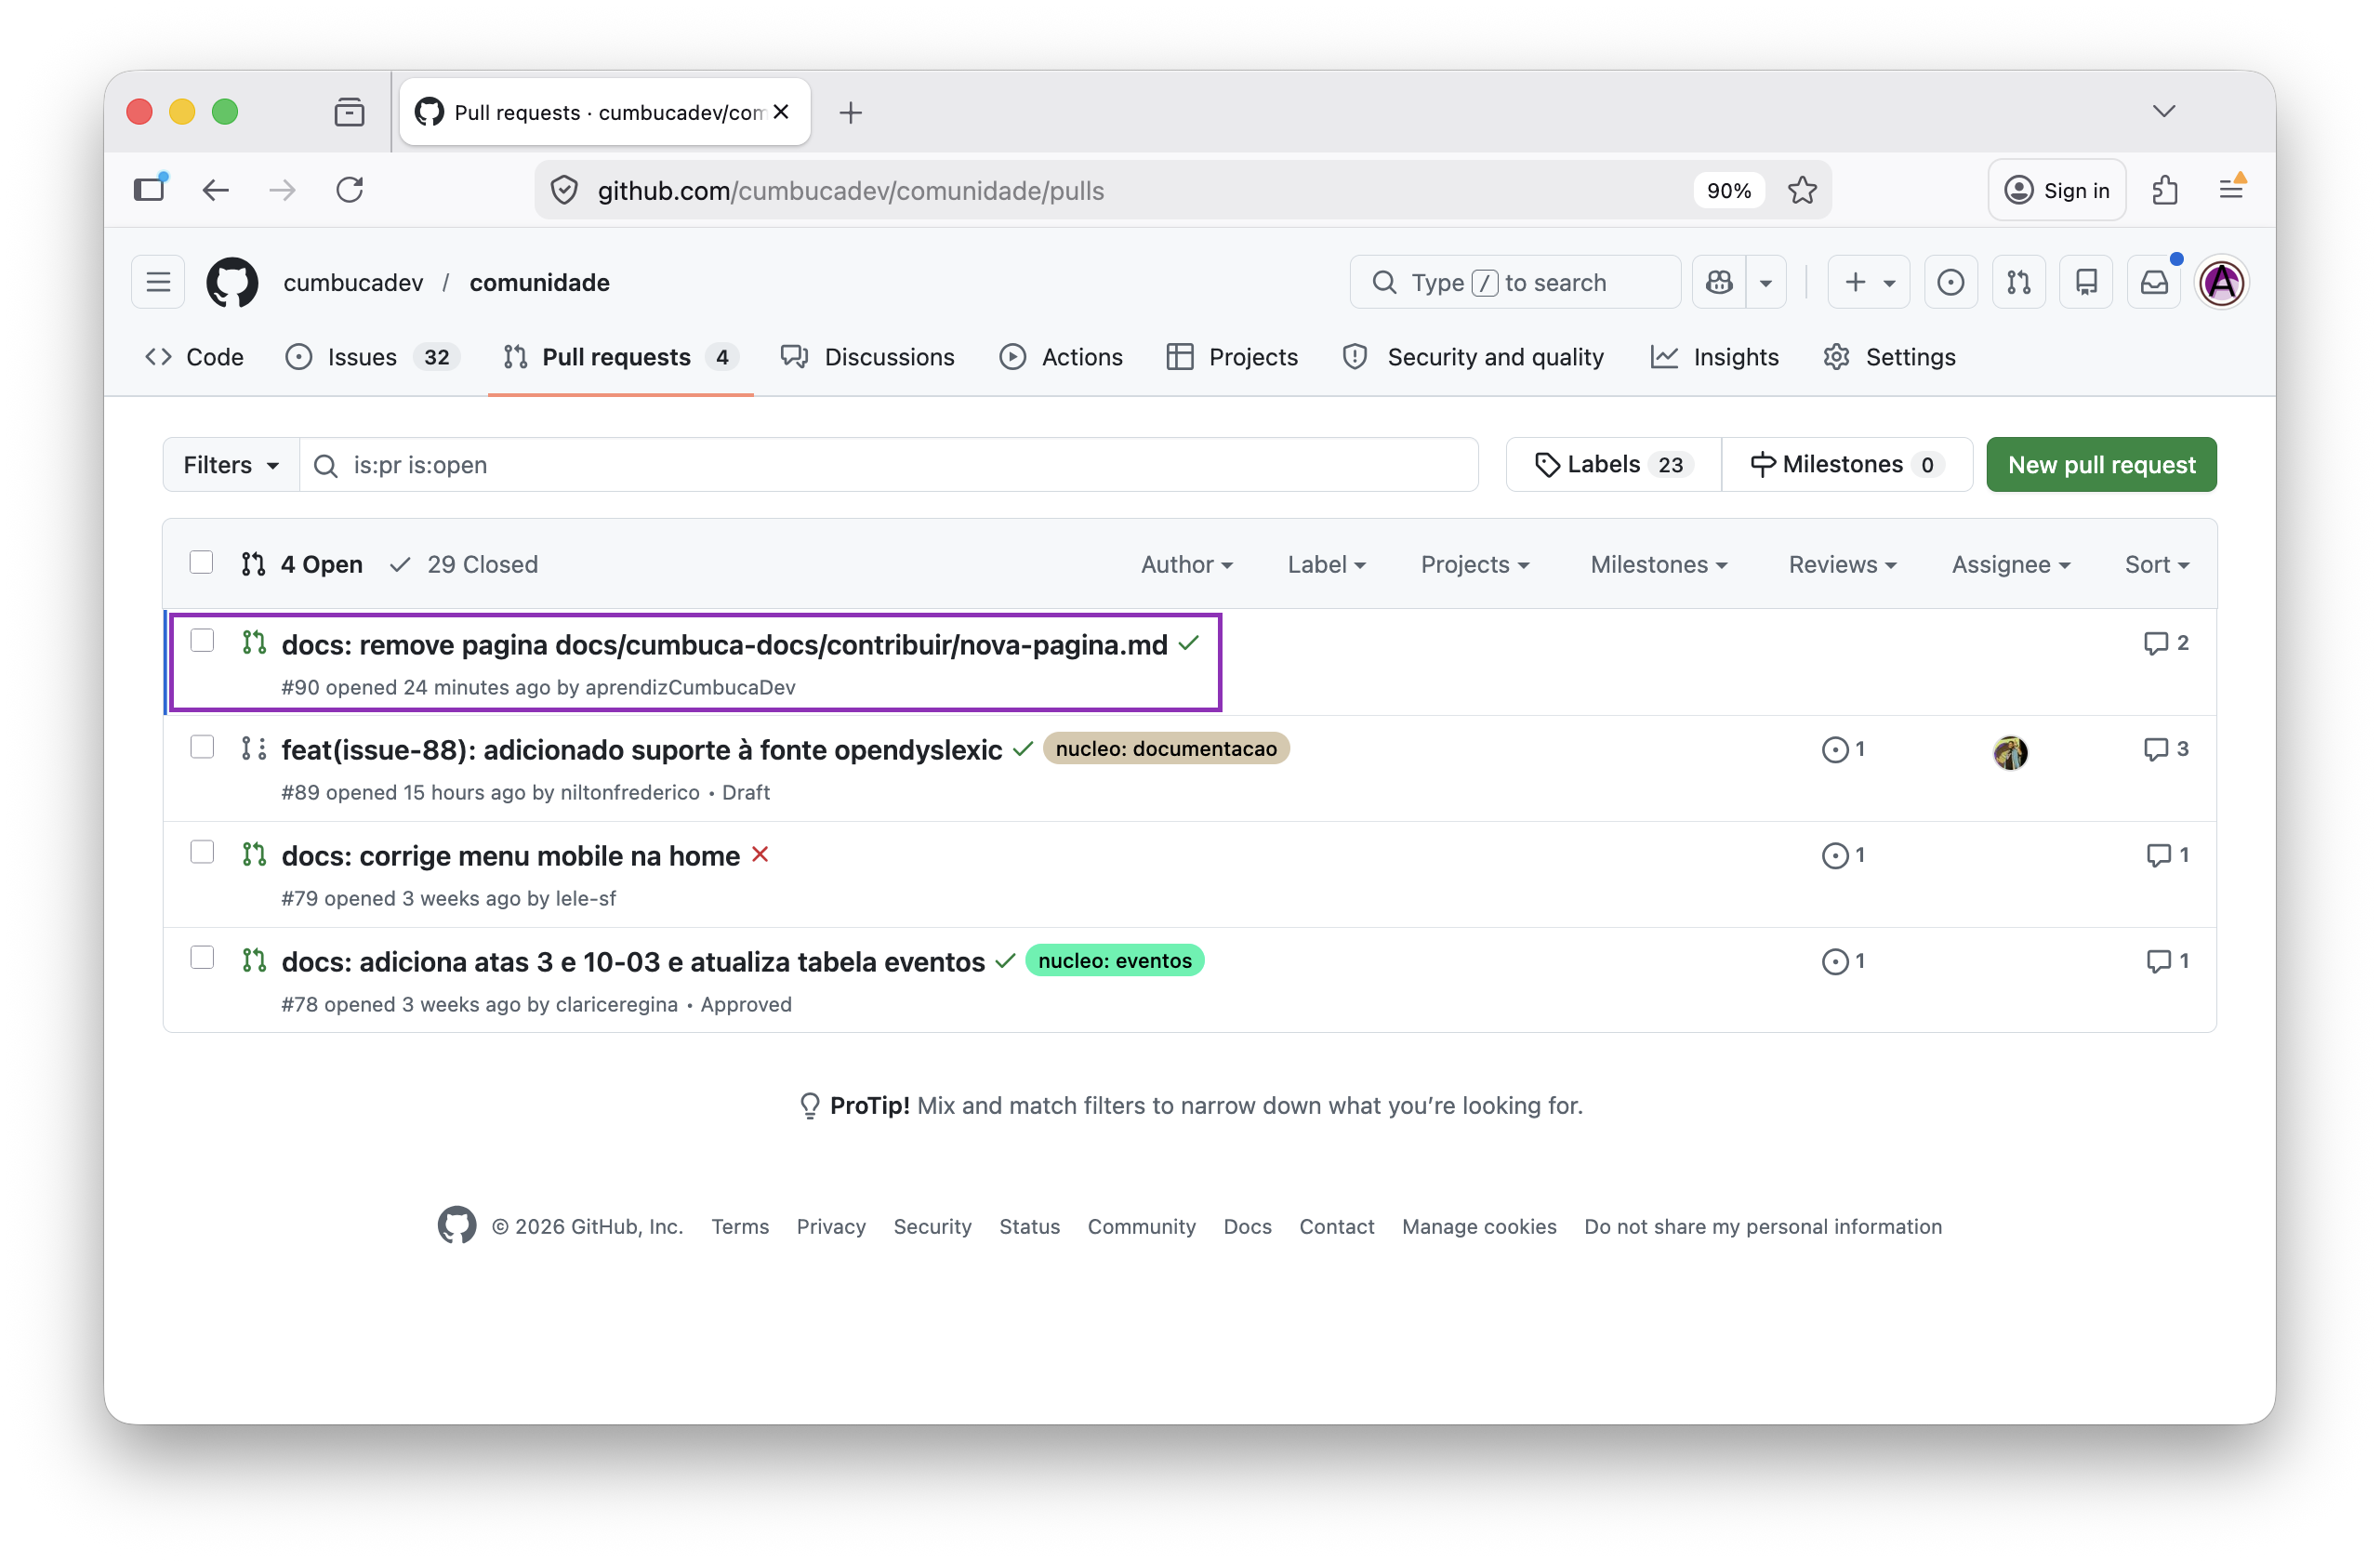This screenshot has height=1562, width=2380.
Task: Open the repository Projects tab
Action: 1232,357
